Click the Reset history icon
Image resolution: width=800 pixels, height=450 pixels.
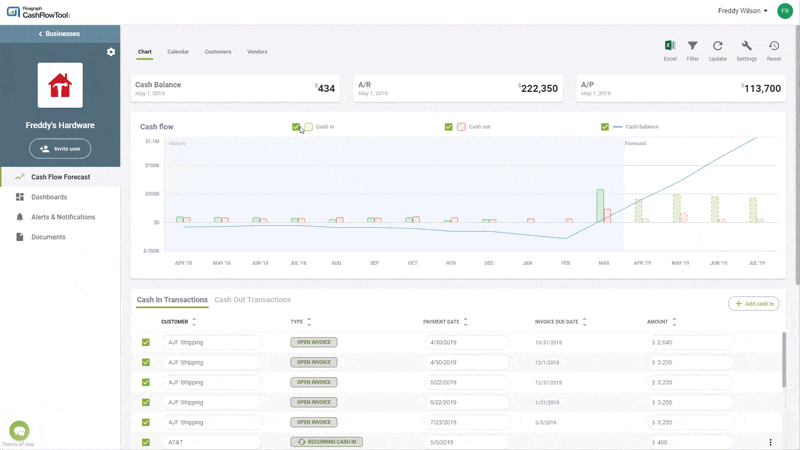pos(773,51)
